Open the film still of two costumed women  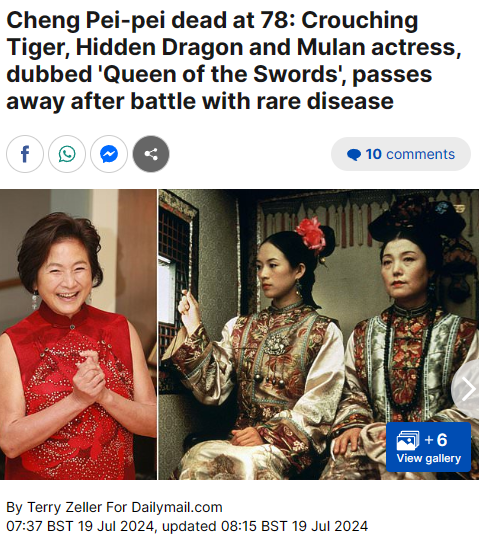[x=318, y=334]
